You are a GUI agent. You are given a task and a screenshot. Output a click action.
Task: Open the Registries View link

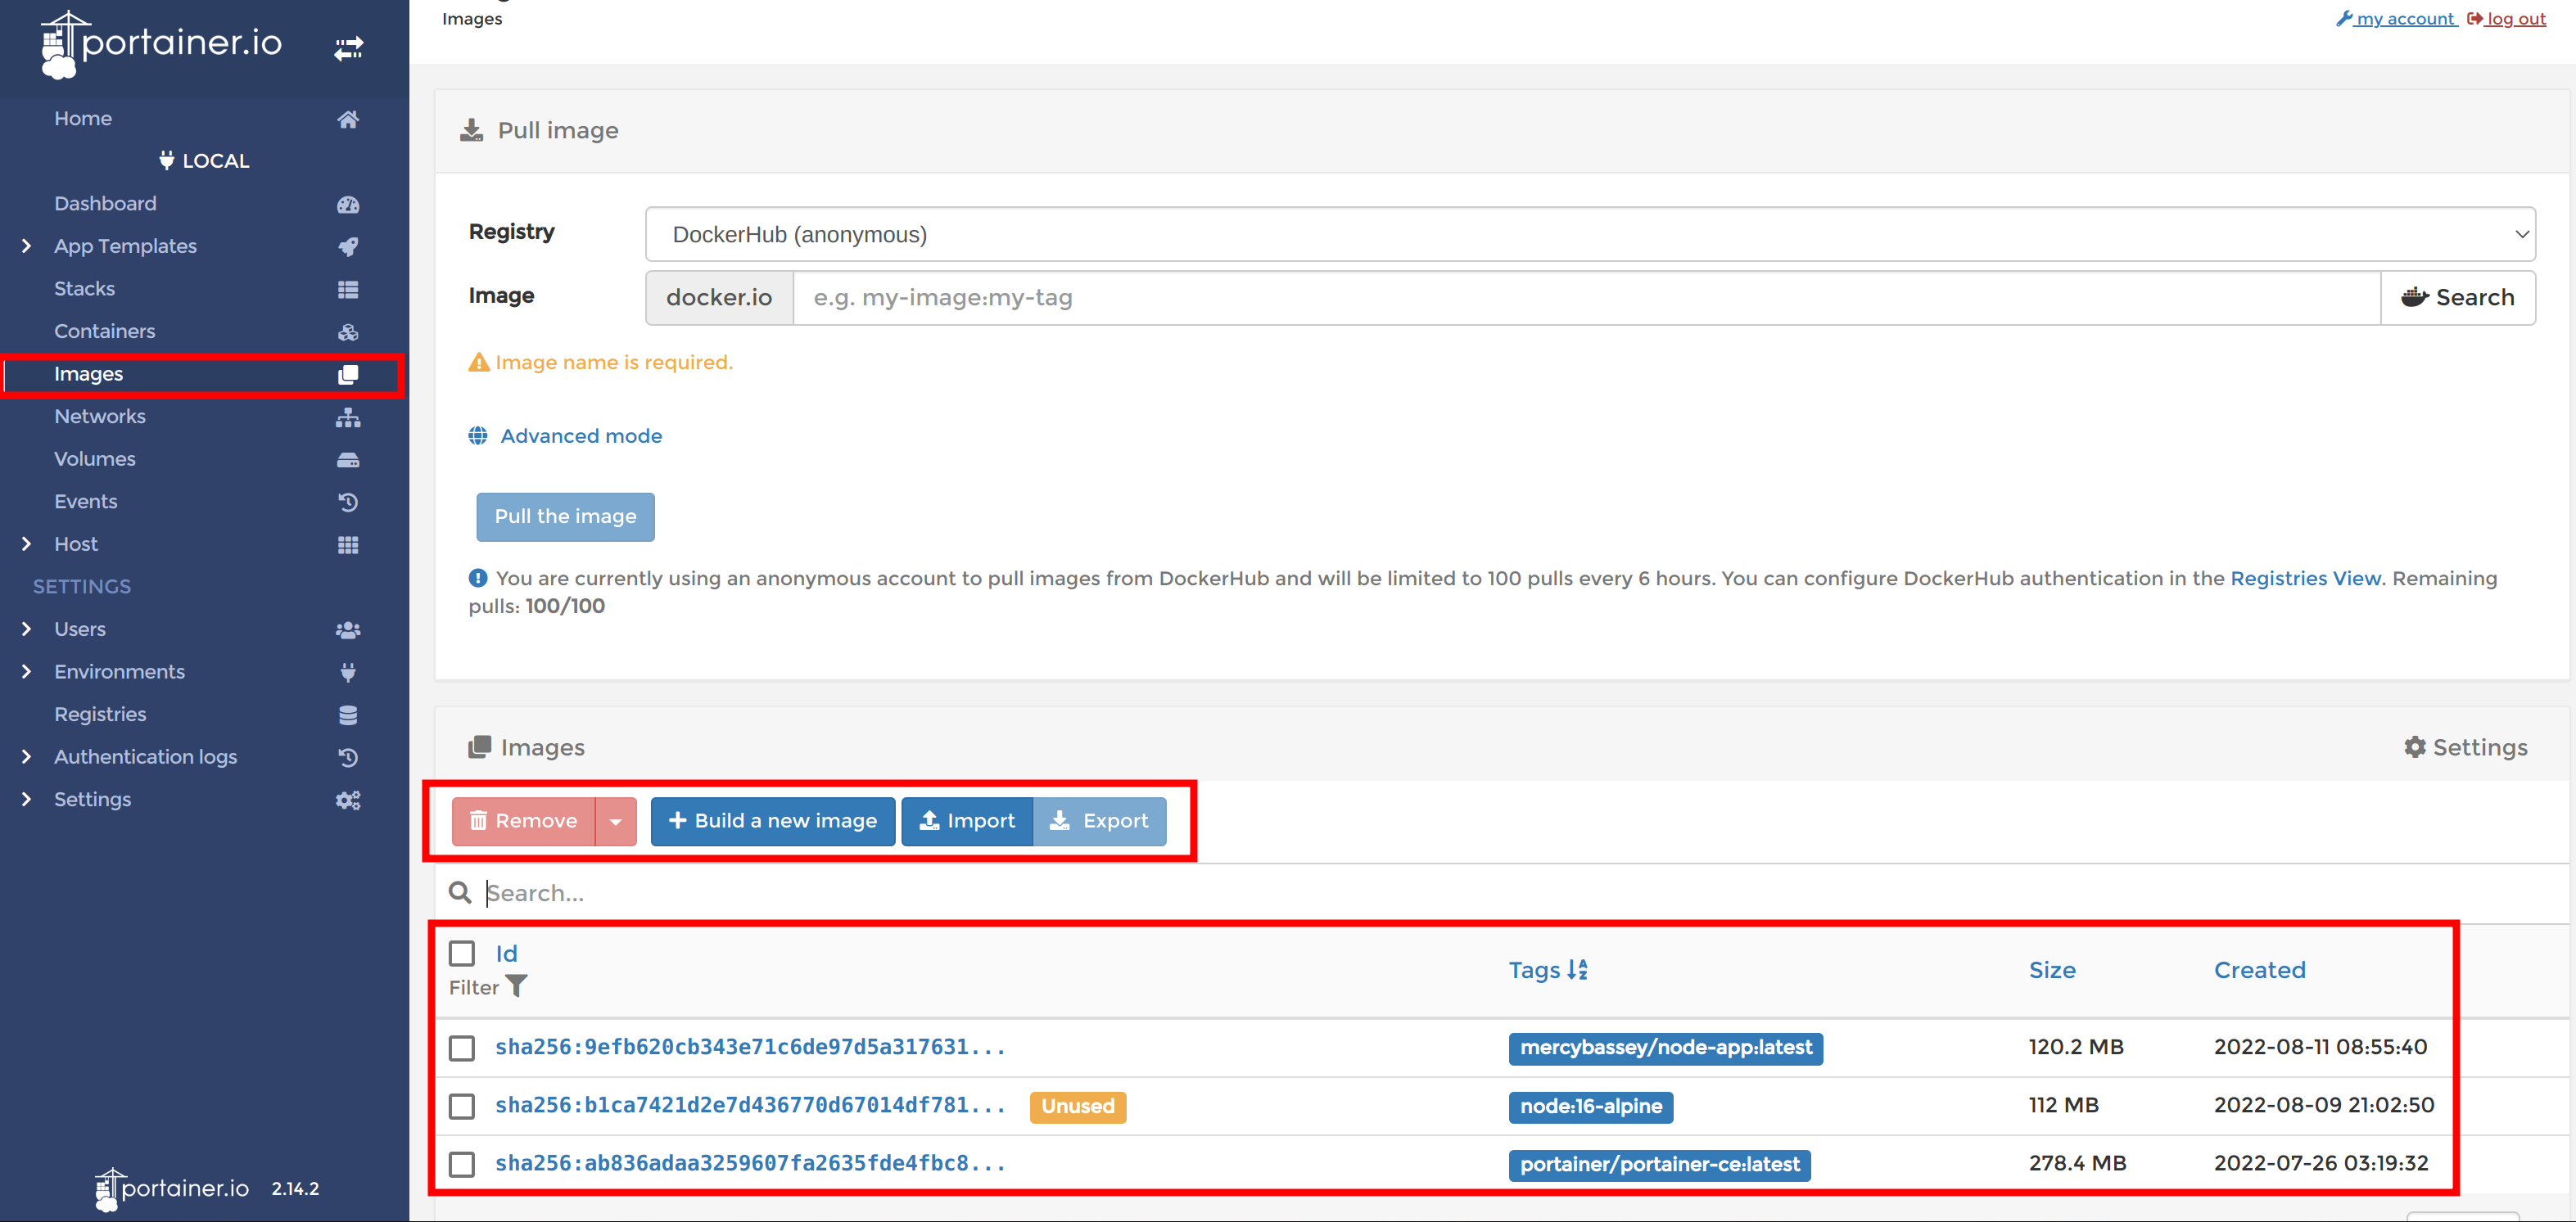[2305, 578]
